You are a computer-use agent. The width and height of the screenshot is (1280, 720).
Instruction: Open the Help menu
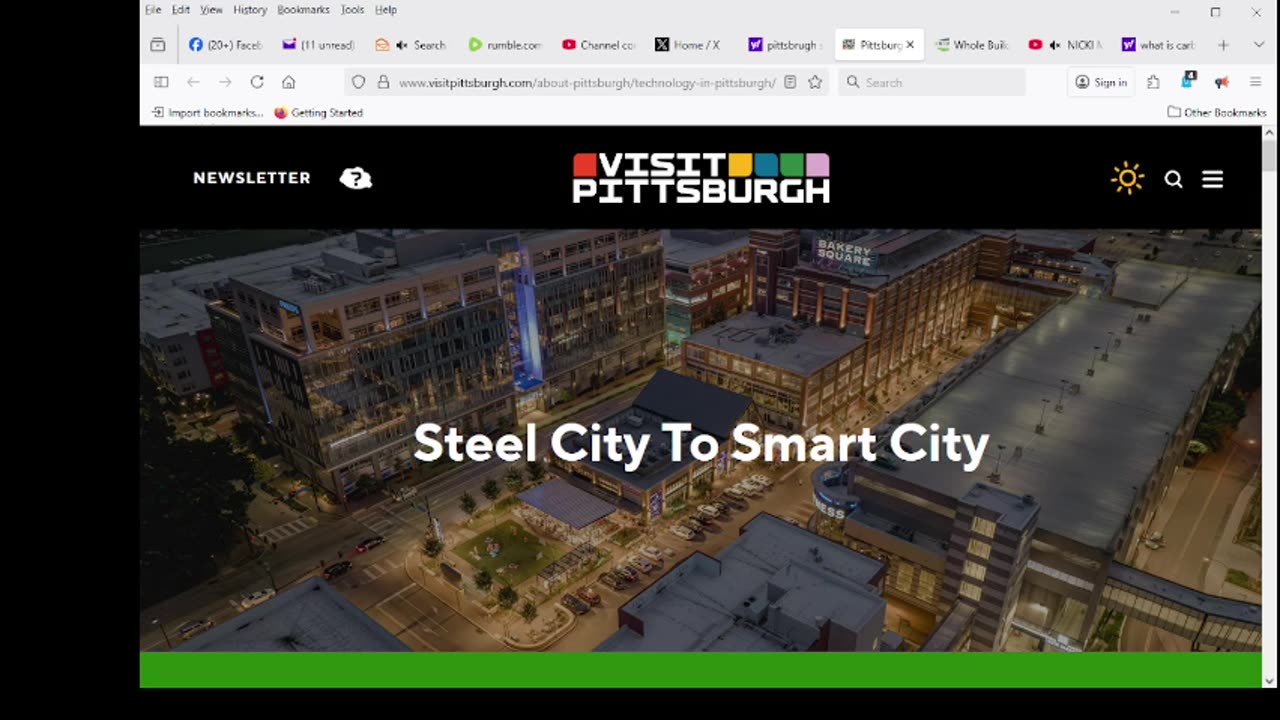[386, 10]
